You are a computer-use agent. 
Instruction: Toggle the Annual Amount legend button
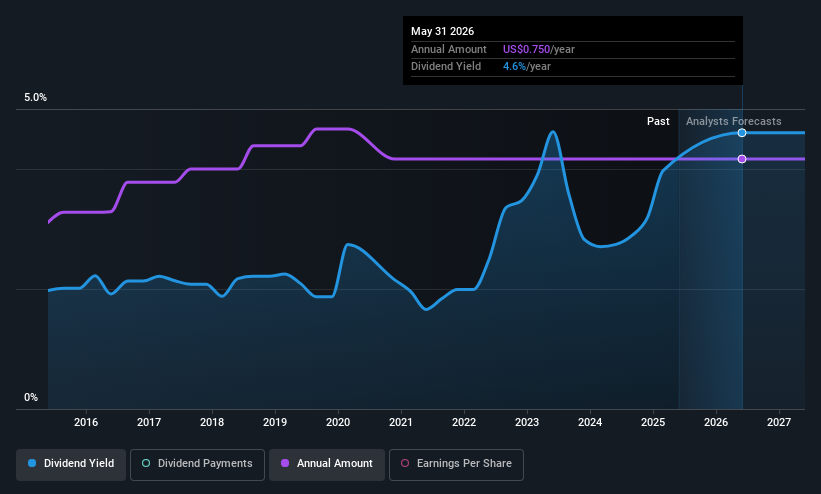pos(327,465)
